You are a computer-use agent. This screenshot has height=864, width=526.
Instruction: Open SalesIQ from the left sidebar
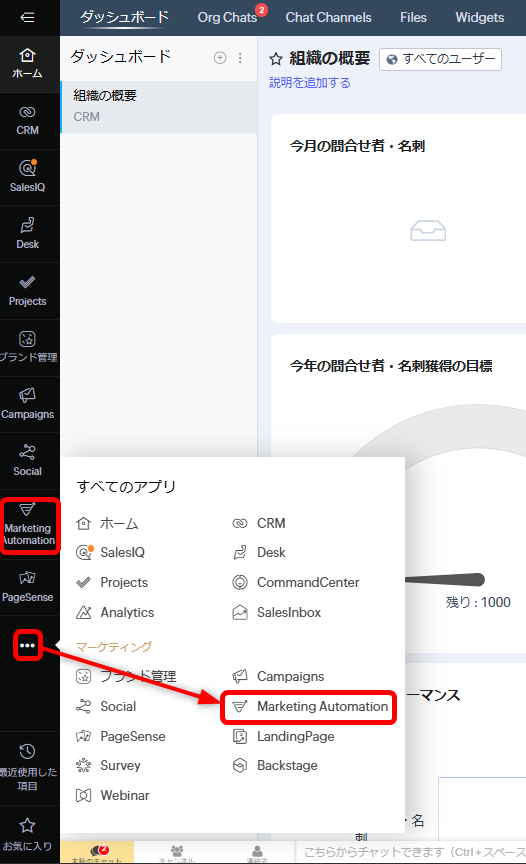[28, 176]
